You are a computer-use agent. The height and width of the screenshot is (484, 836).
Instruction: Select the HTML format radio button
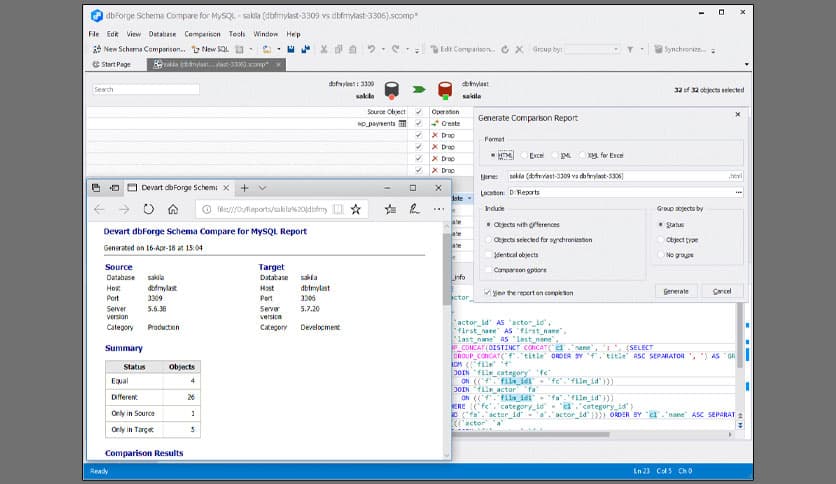tap(493, 155)
